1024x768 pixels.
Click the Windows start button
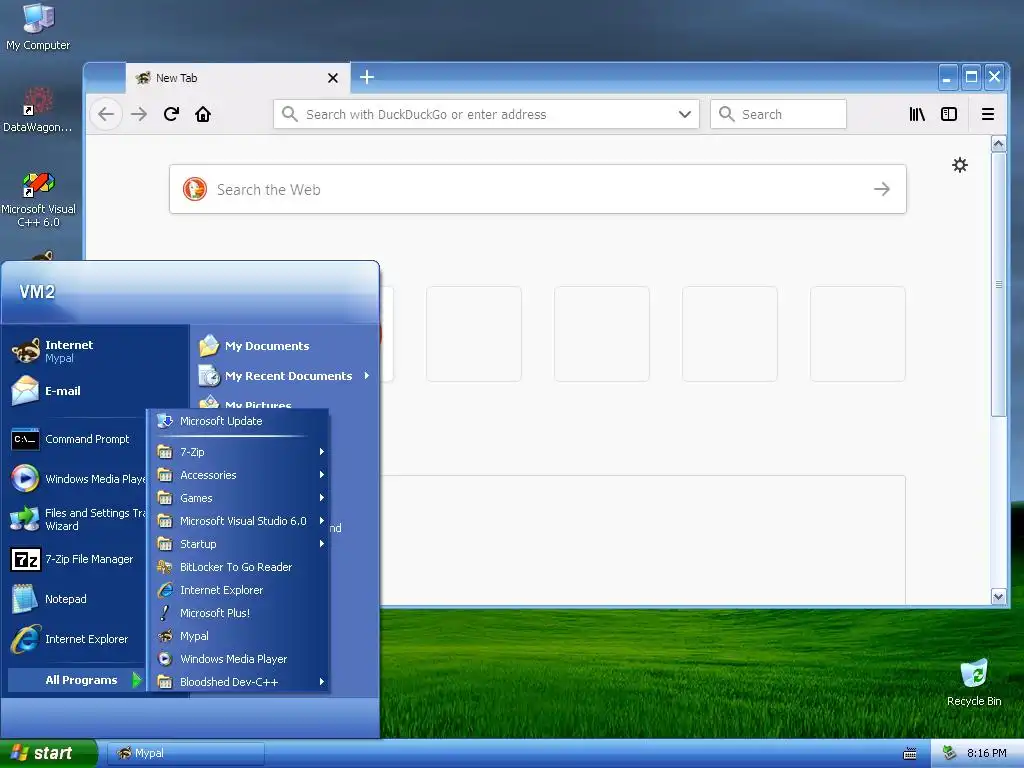pyautogui.click(x=48, y=753)
